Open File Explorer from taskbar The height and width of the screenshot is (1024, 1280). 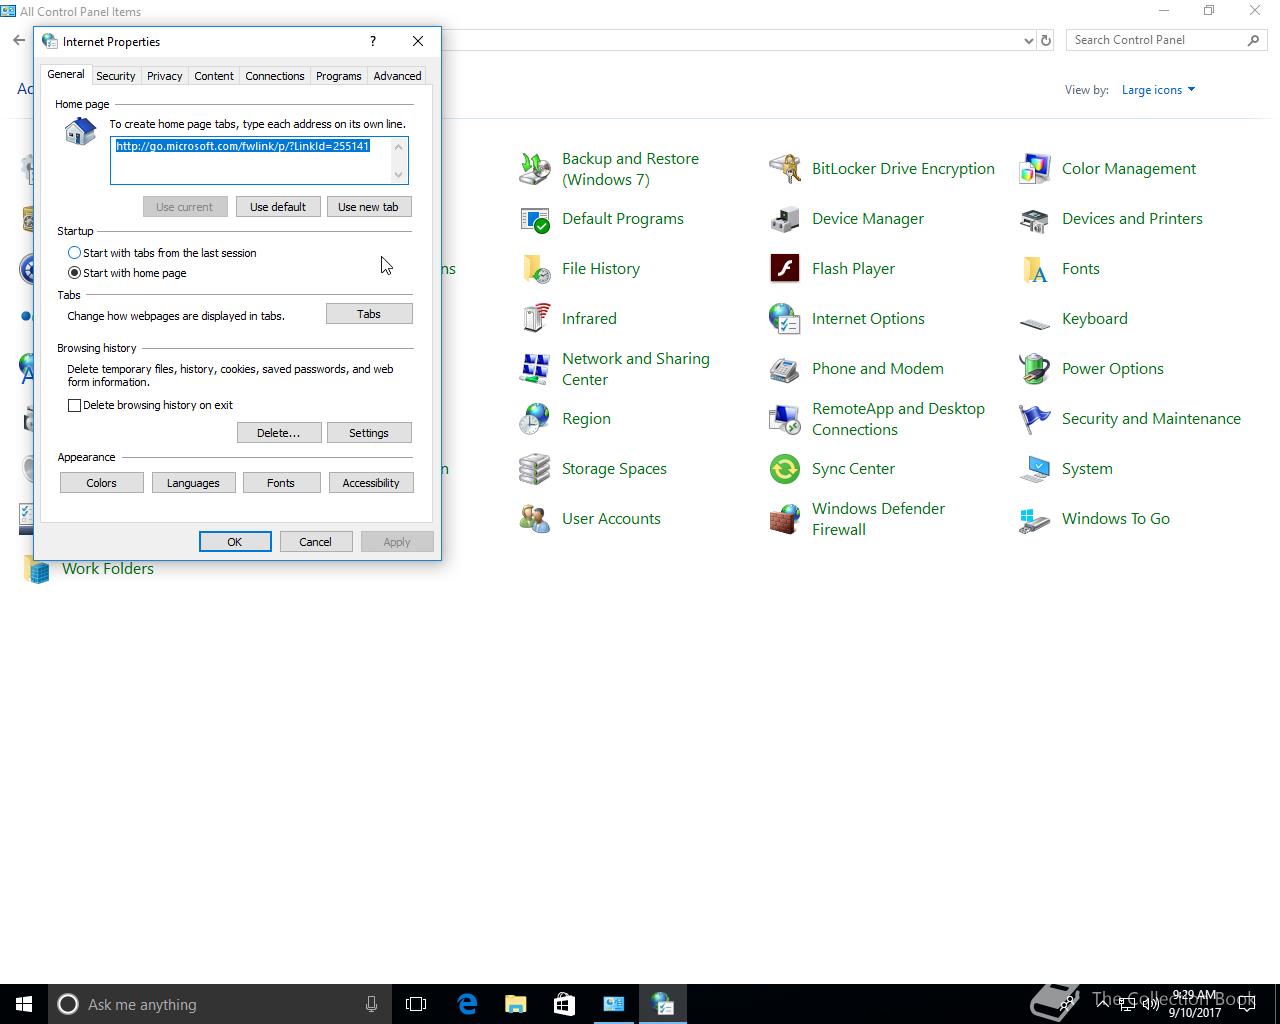tap(515, 1004)
